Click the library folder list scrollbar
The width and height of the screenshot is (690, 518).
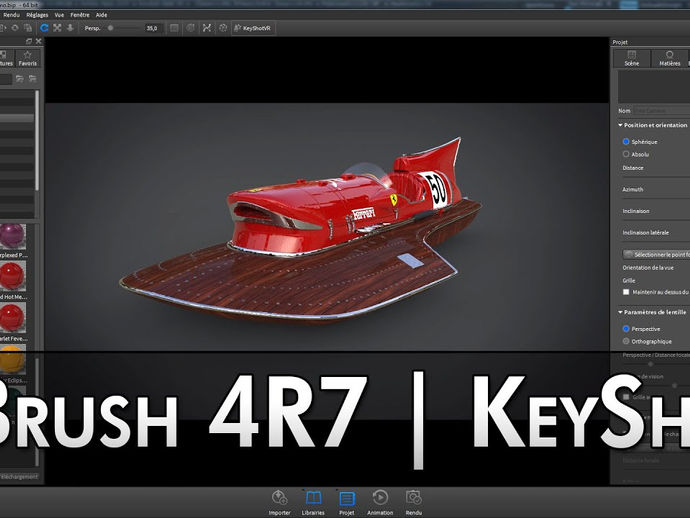tap(37, 141)
